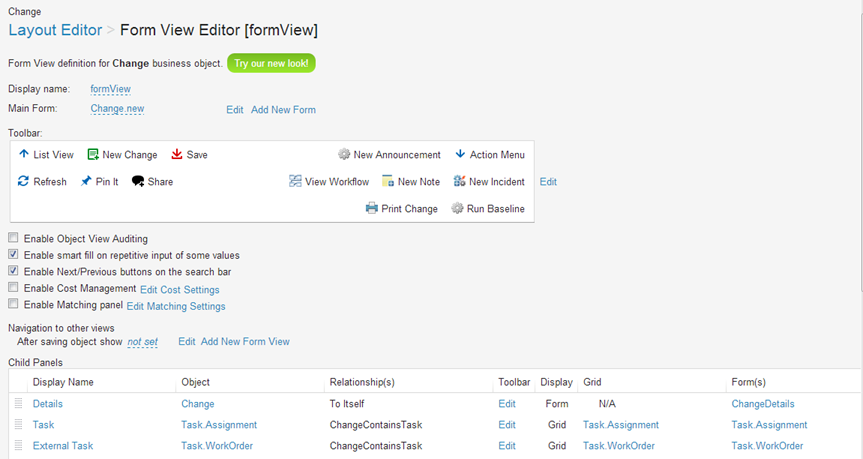Click the Pin It toolbar icon
Viewport: 863px width, 459px height.
pos(86,182)
